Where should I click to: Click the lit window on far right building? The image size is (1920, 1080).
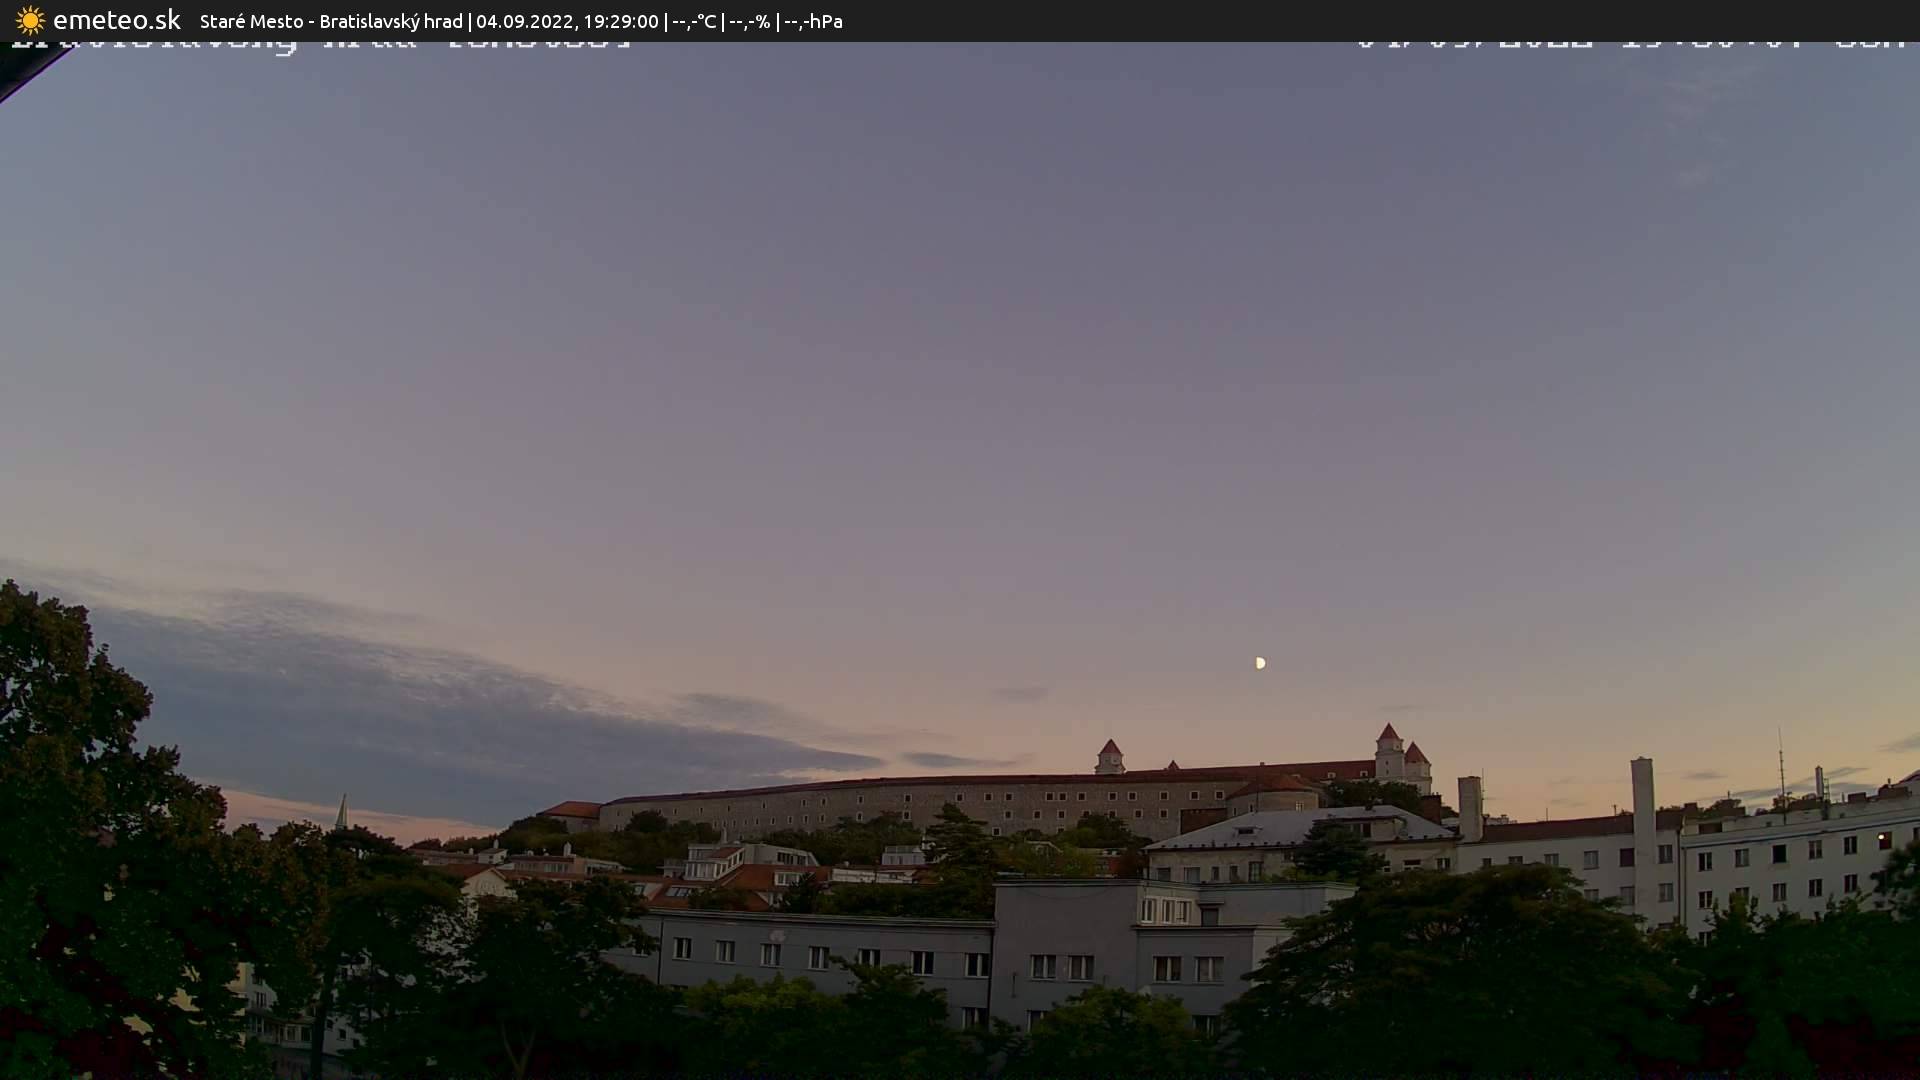1883,838
